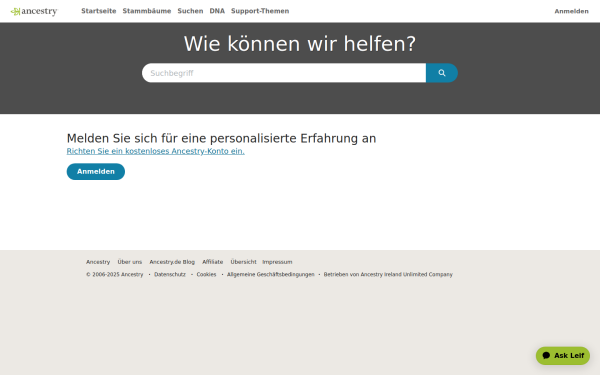
Task: Click the magnifying glass search button
Action: tap(442, 73)
